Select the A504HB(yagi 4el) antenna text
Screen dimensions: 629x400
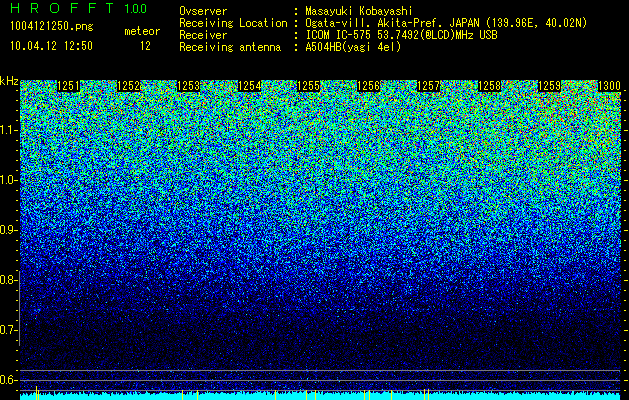[353, 47]
